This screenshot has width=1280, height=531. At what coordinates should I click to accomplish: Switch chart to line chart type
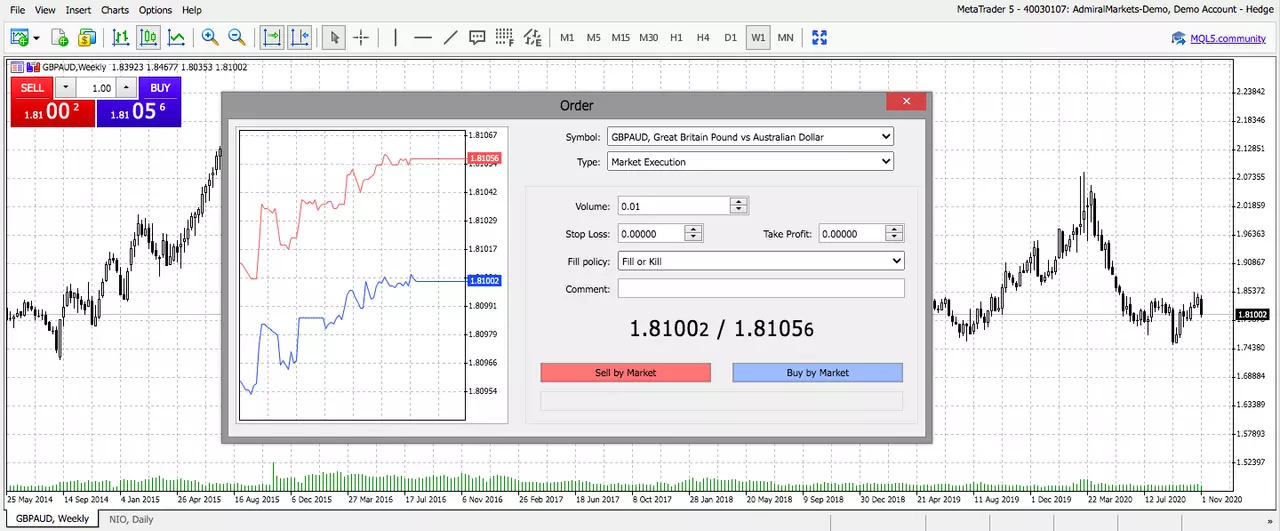(176, 38)
